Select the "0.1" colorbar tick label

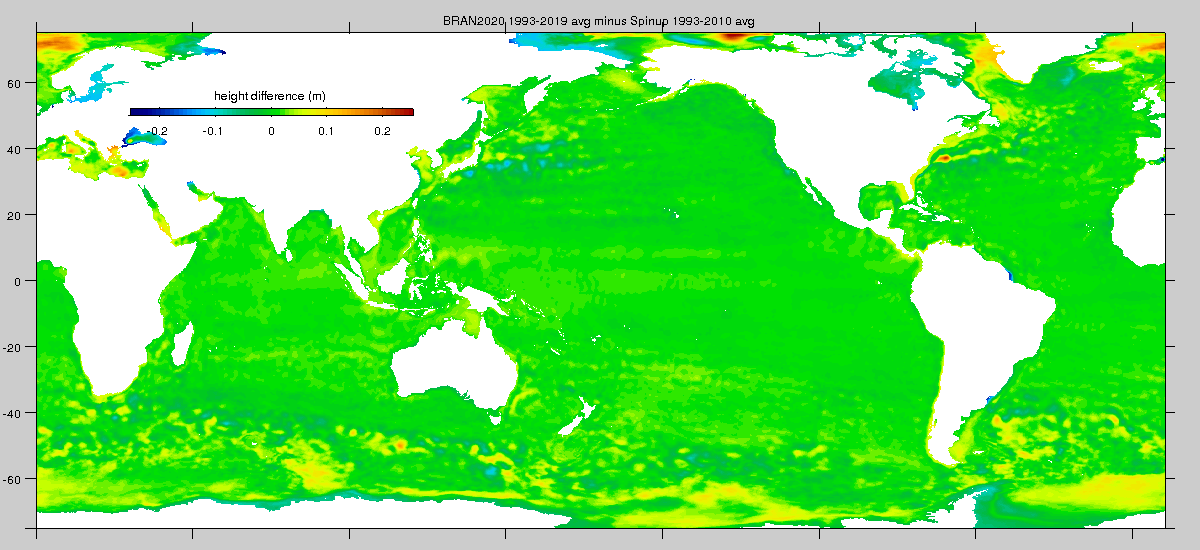click(x=328, y=131)
